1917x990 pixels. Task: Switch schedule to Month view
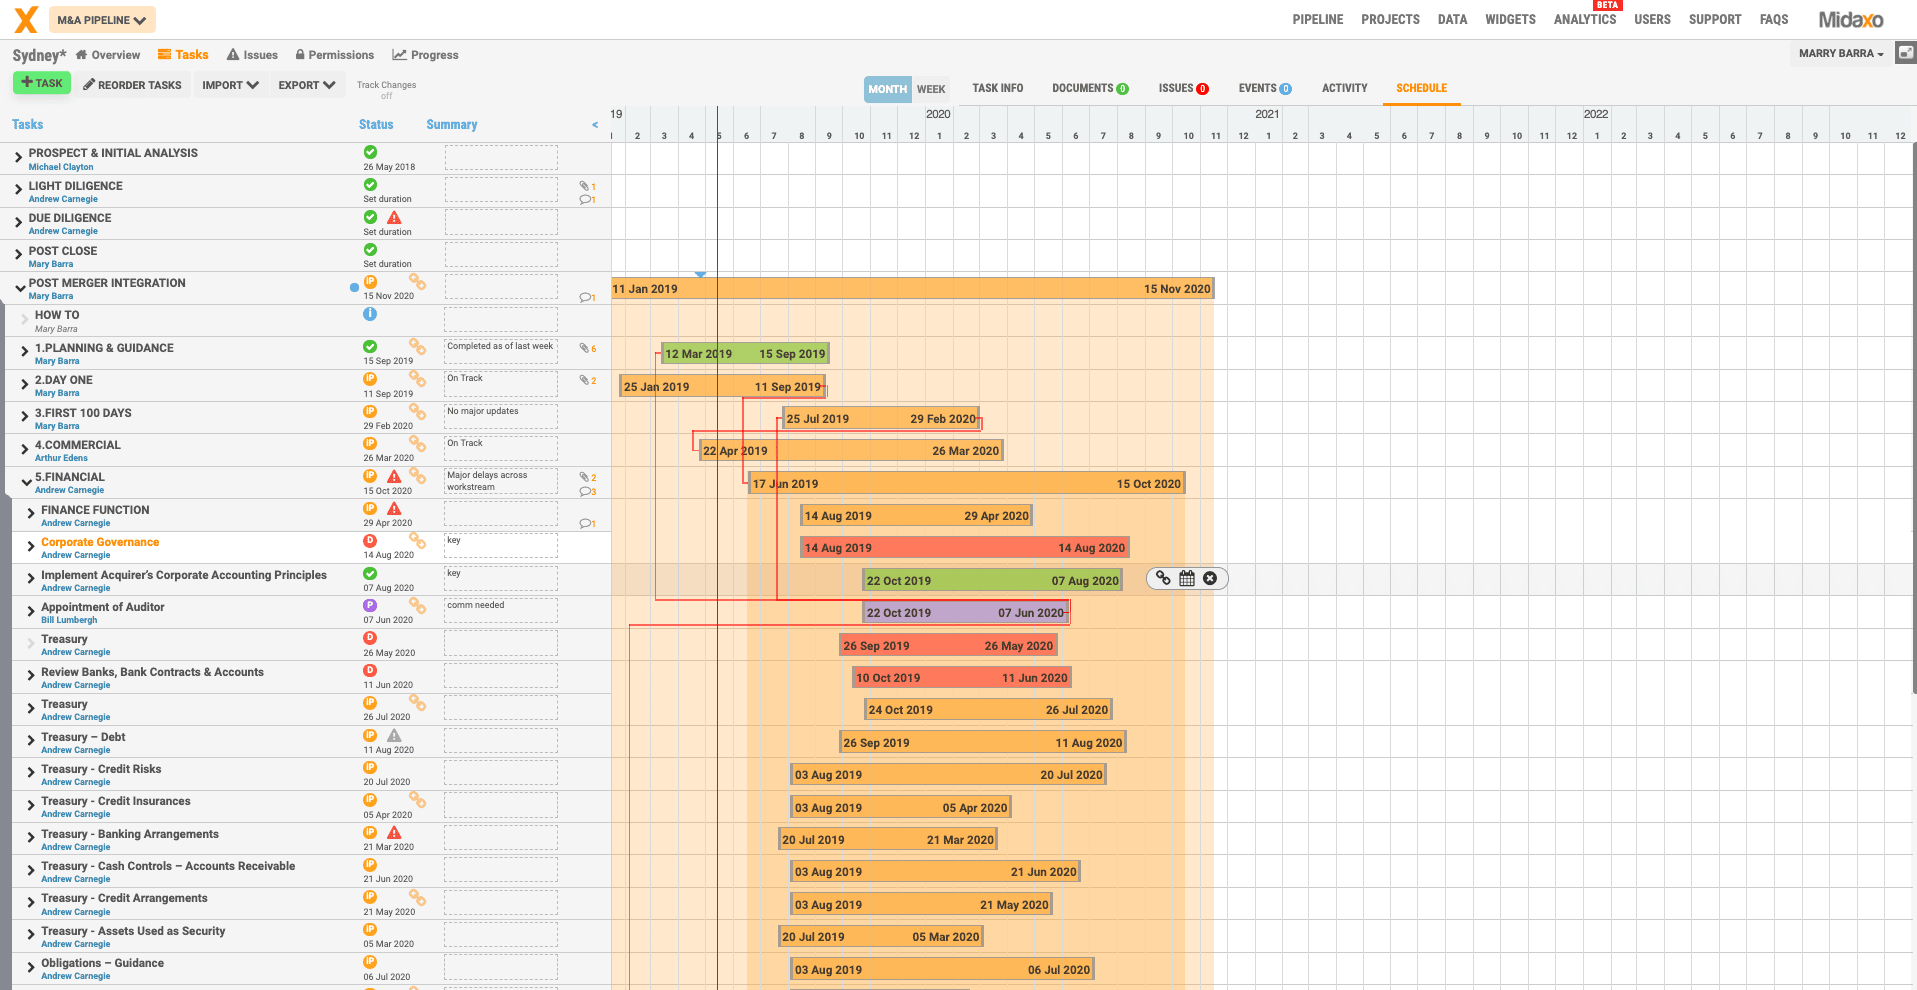point(887,89)
